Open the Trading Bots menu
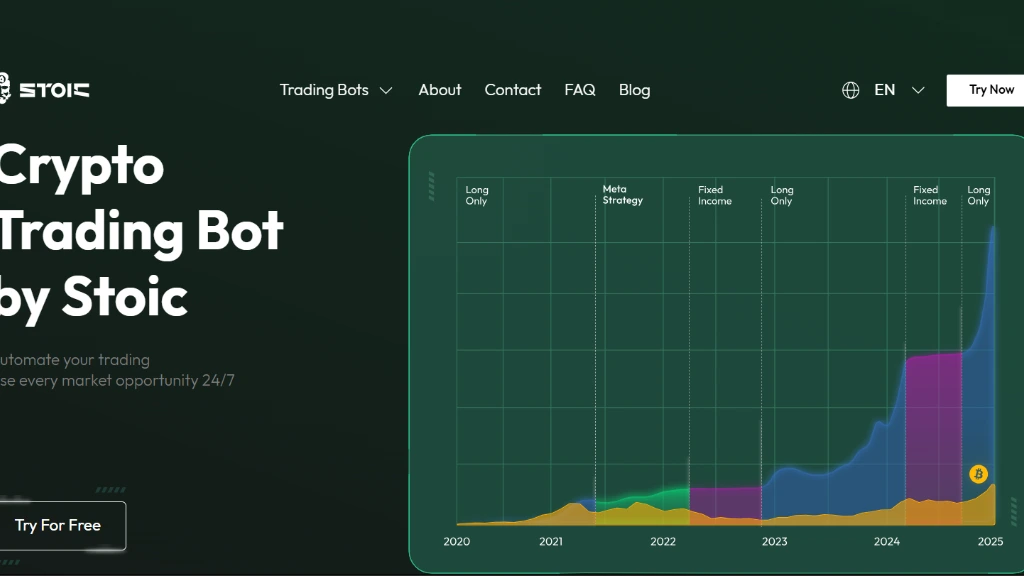Screen dimensions: 1024x576 point(324,90)
